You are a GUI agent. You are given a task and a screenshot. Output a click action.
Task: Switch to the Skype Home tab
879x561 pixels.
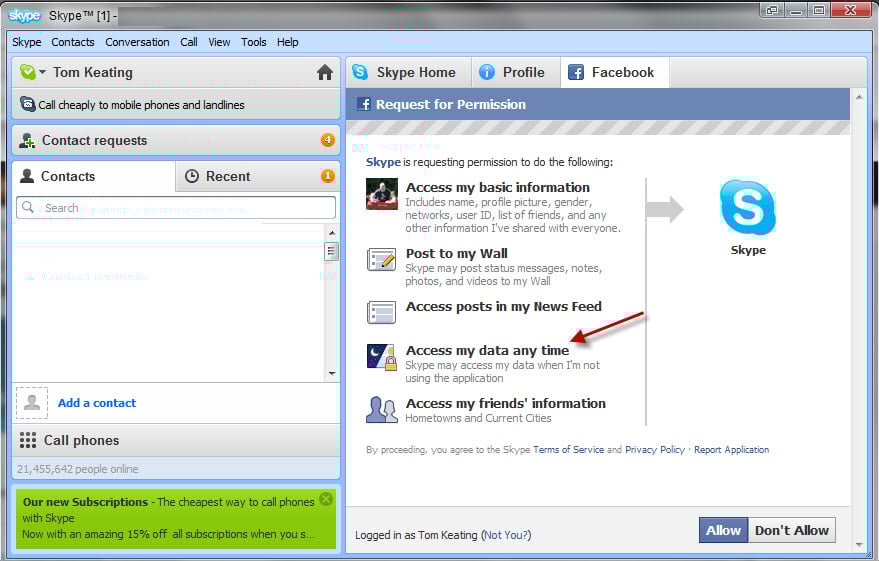click(x=406, y=73)
